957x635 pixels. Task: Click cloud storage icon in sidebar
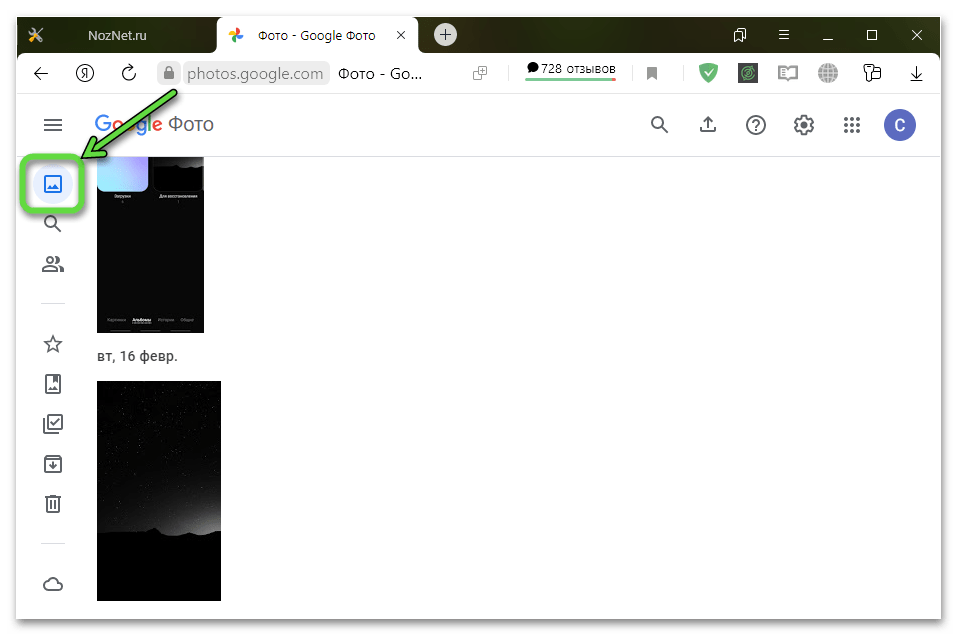[53, 584]
